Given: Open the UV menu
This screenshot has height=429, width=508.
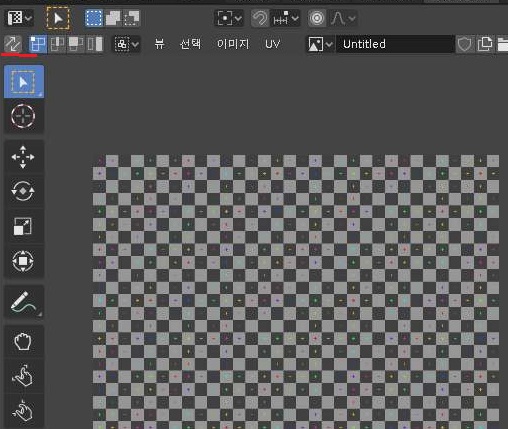Looking at the screenshot, I should point(273,44).
